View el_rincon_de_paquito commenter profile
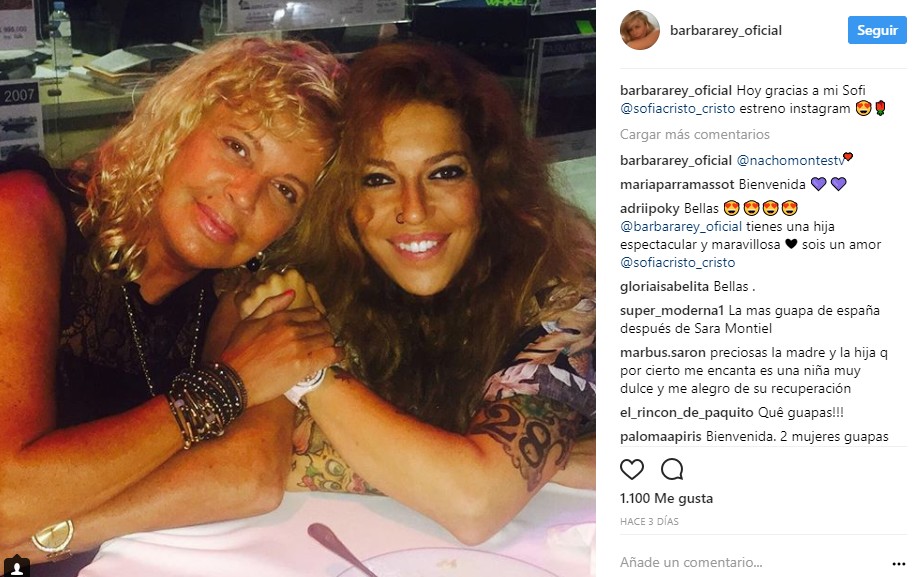 tap(686, 413)
